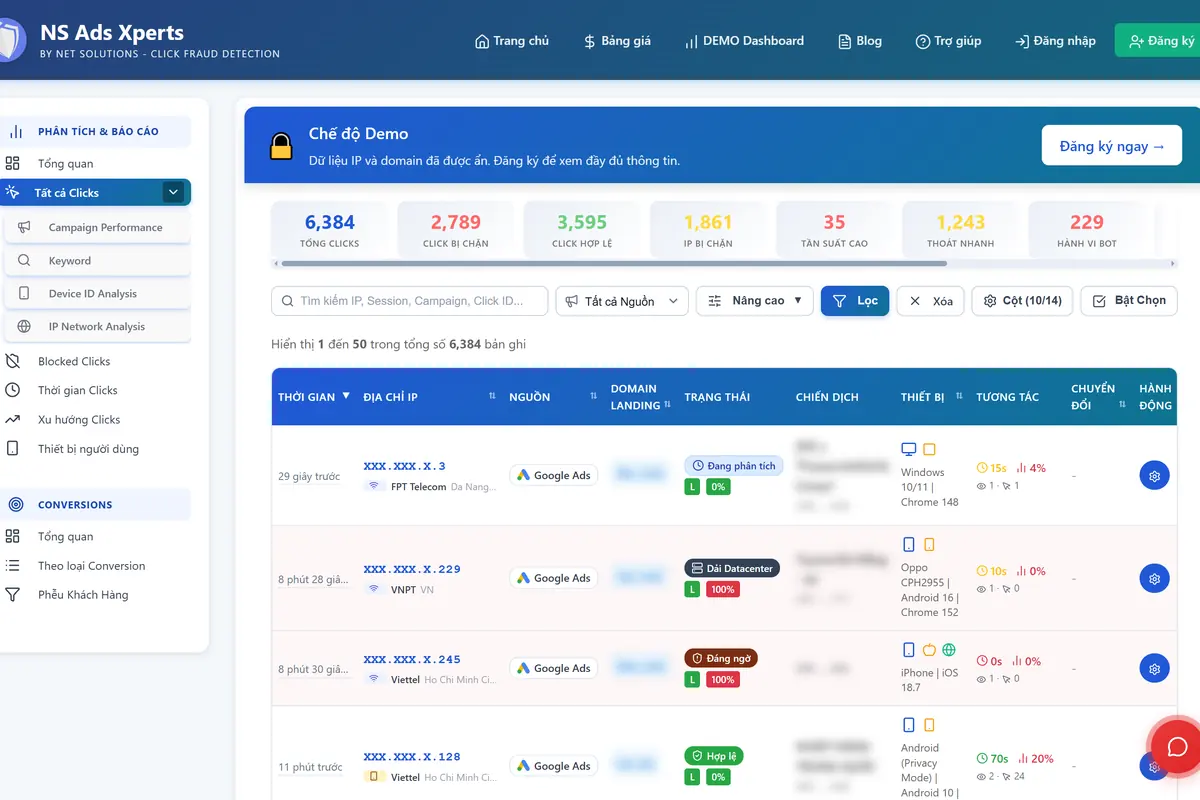
Task: Open Keyword submenu item
Action: 98,261
